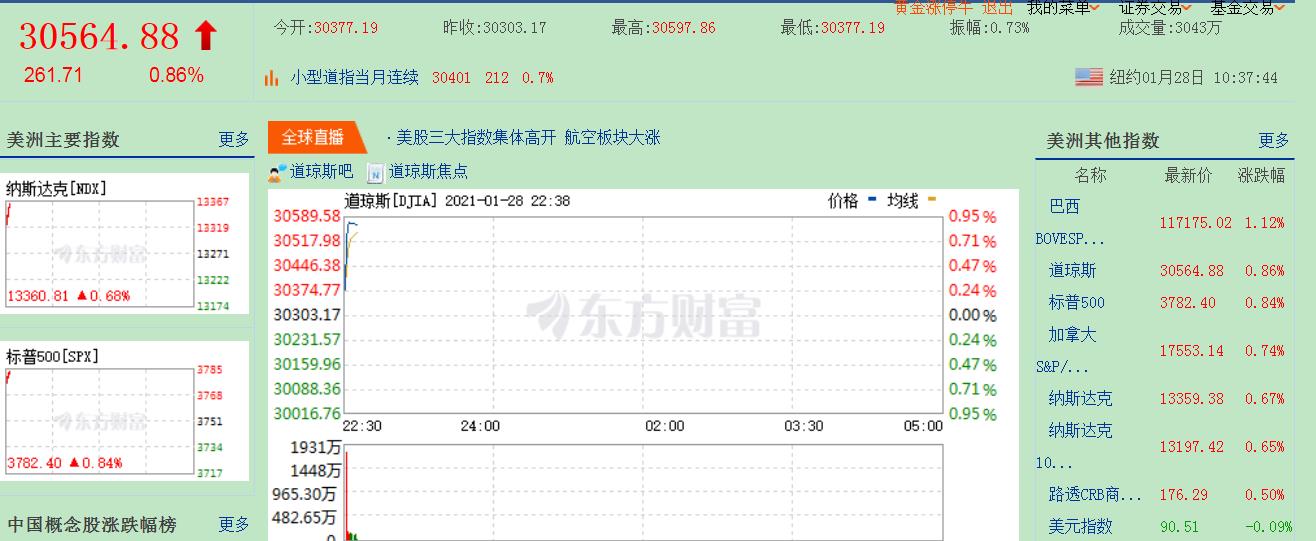
Task: Click the 涨跌幅 column header
Action: (x=1261, y=176)
